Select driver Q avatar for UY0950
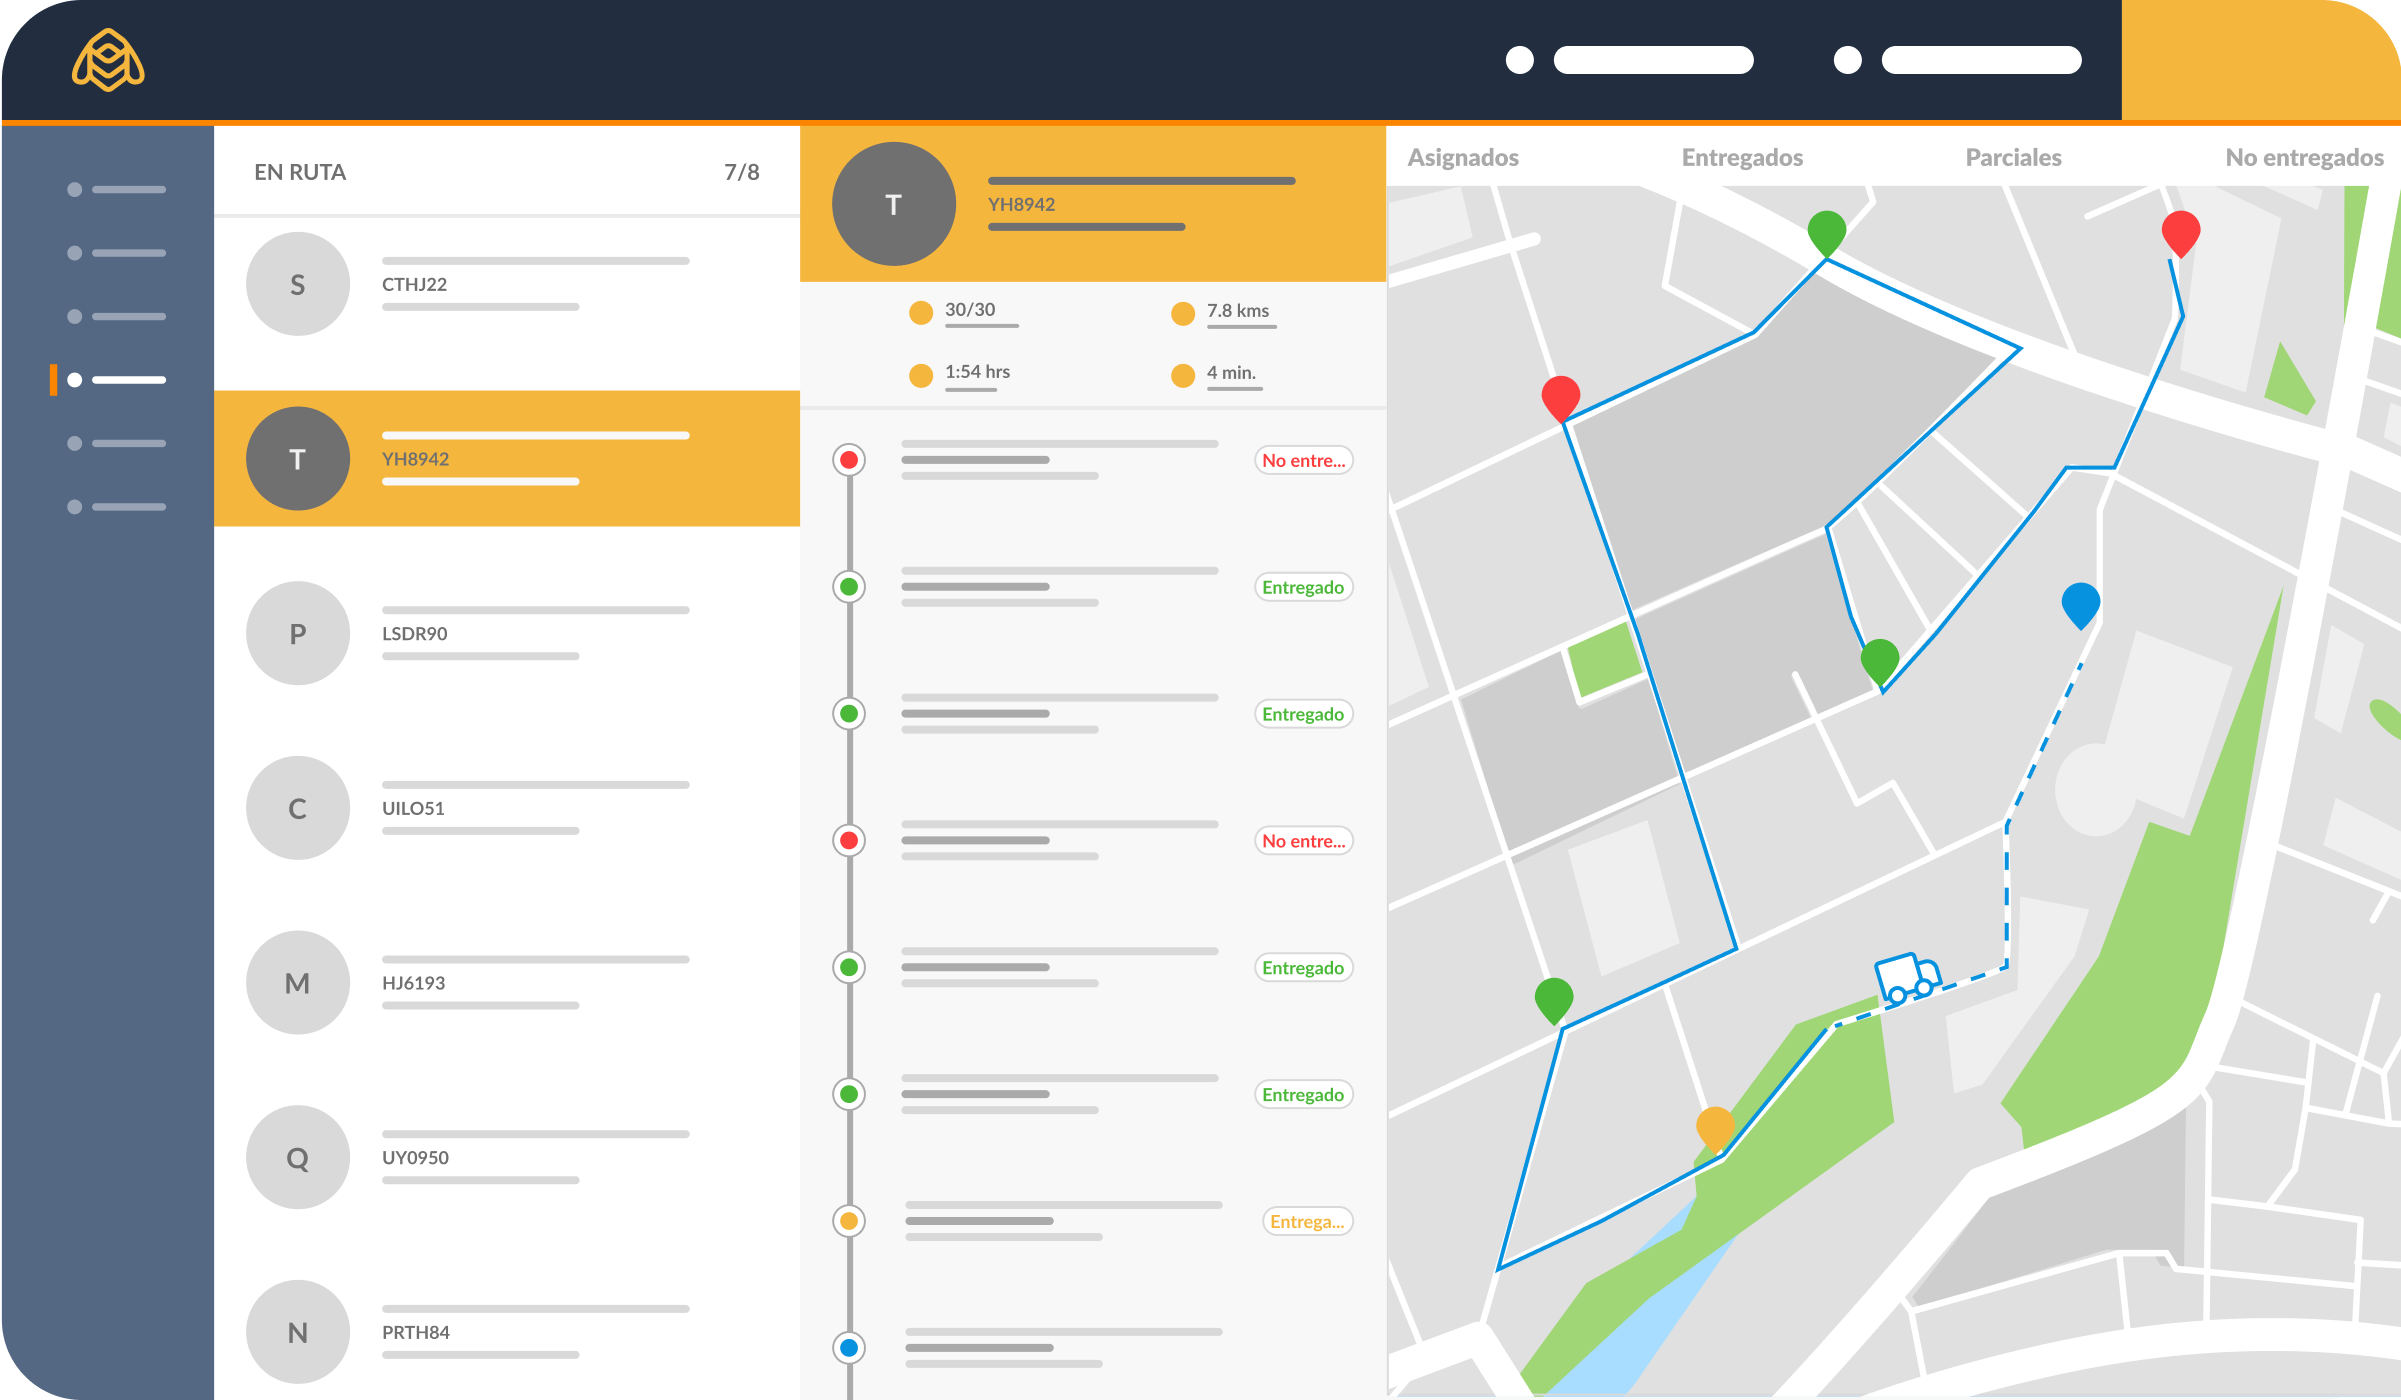The width and height of the screenshot is (2401, 1400). [x=298, y=1157]
